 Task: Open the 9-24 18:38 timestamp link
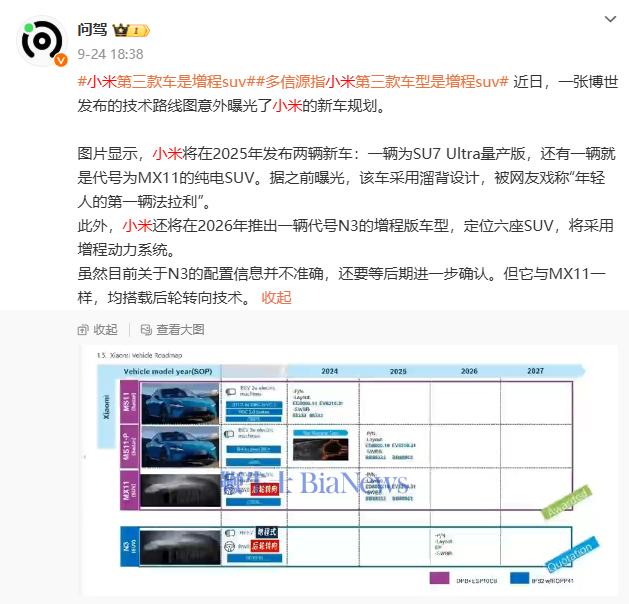point(110,54)
